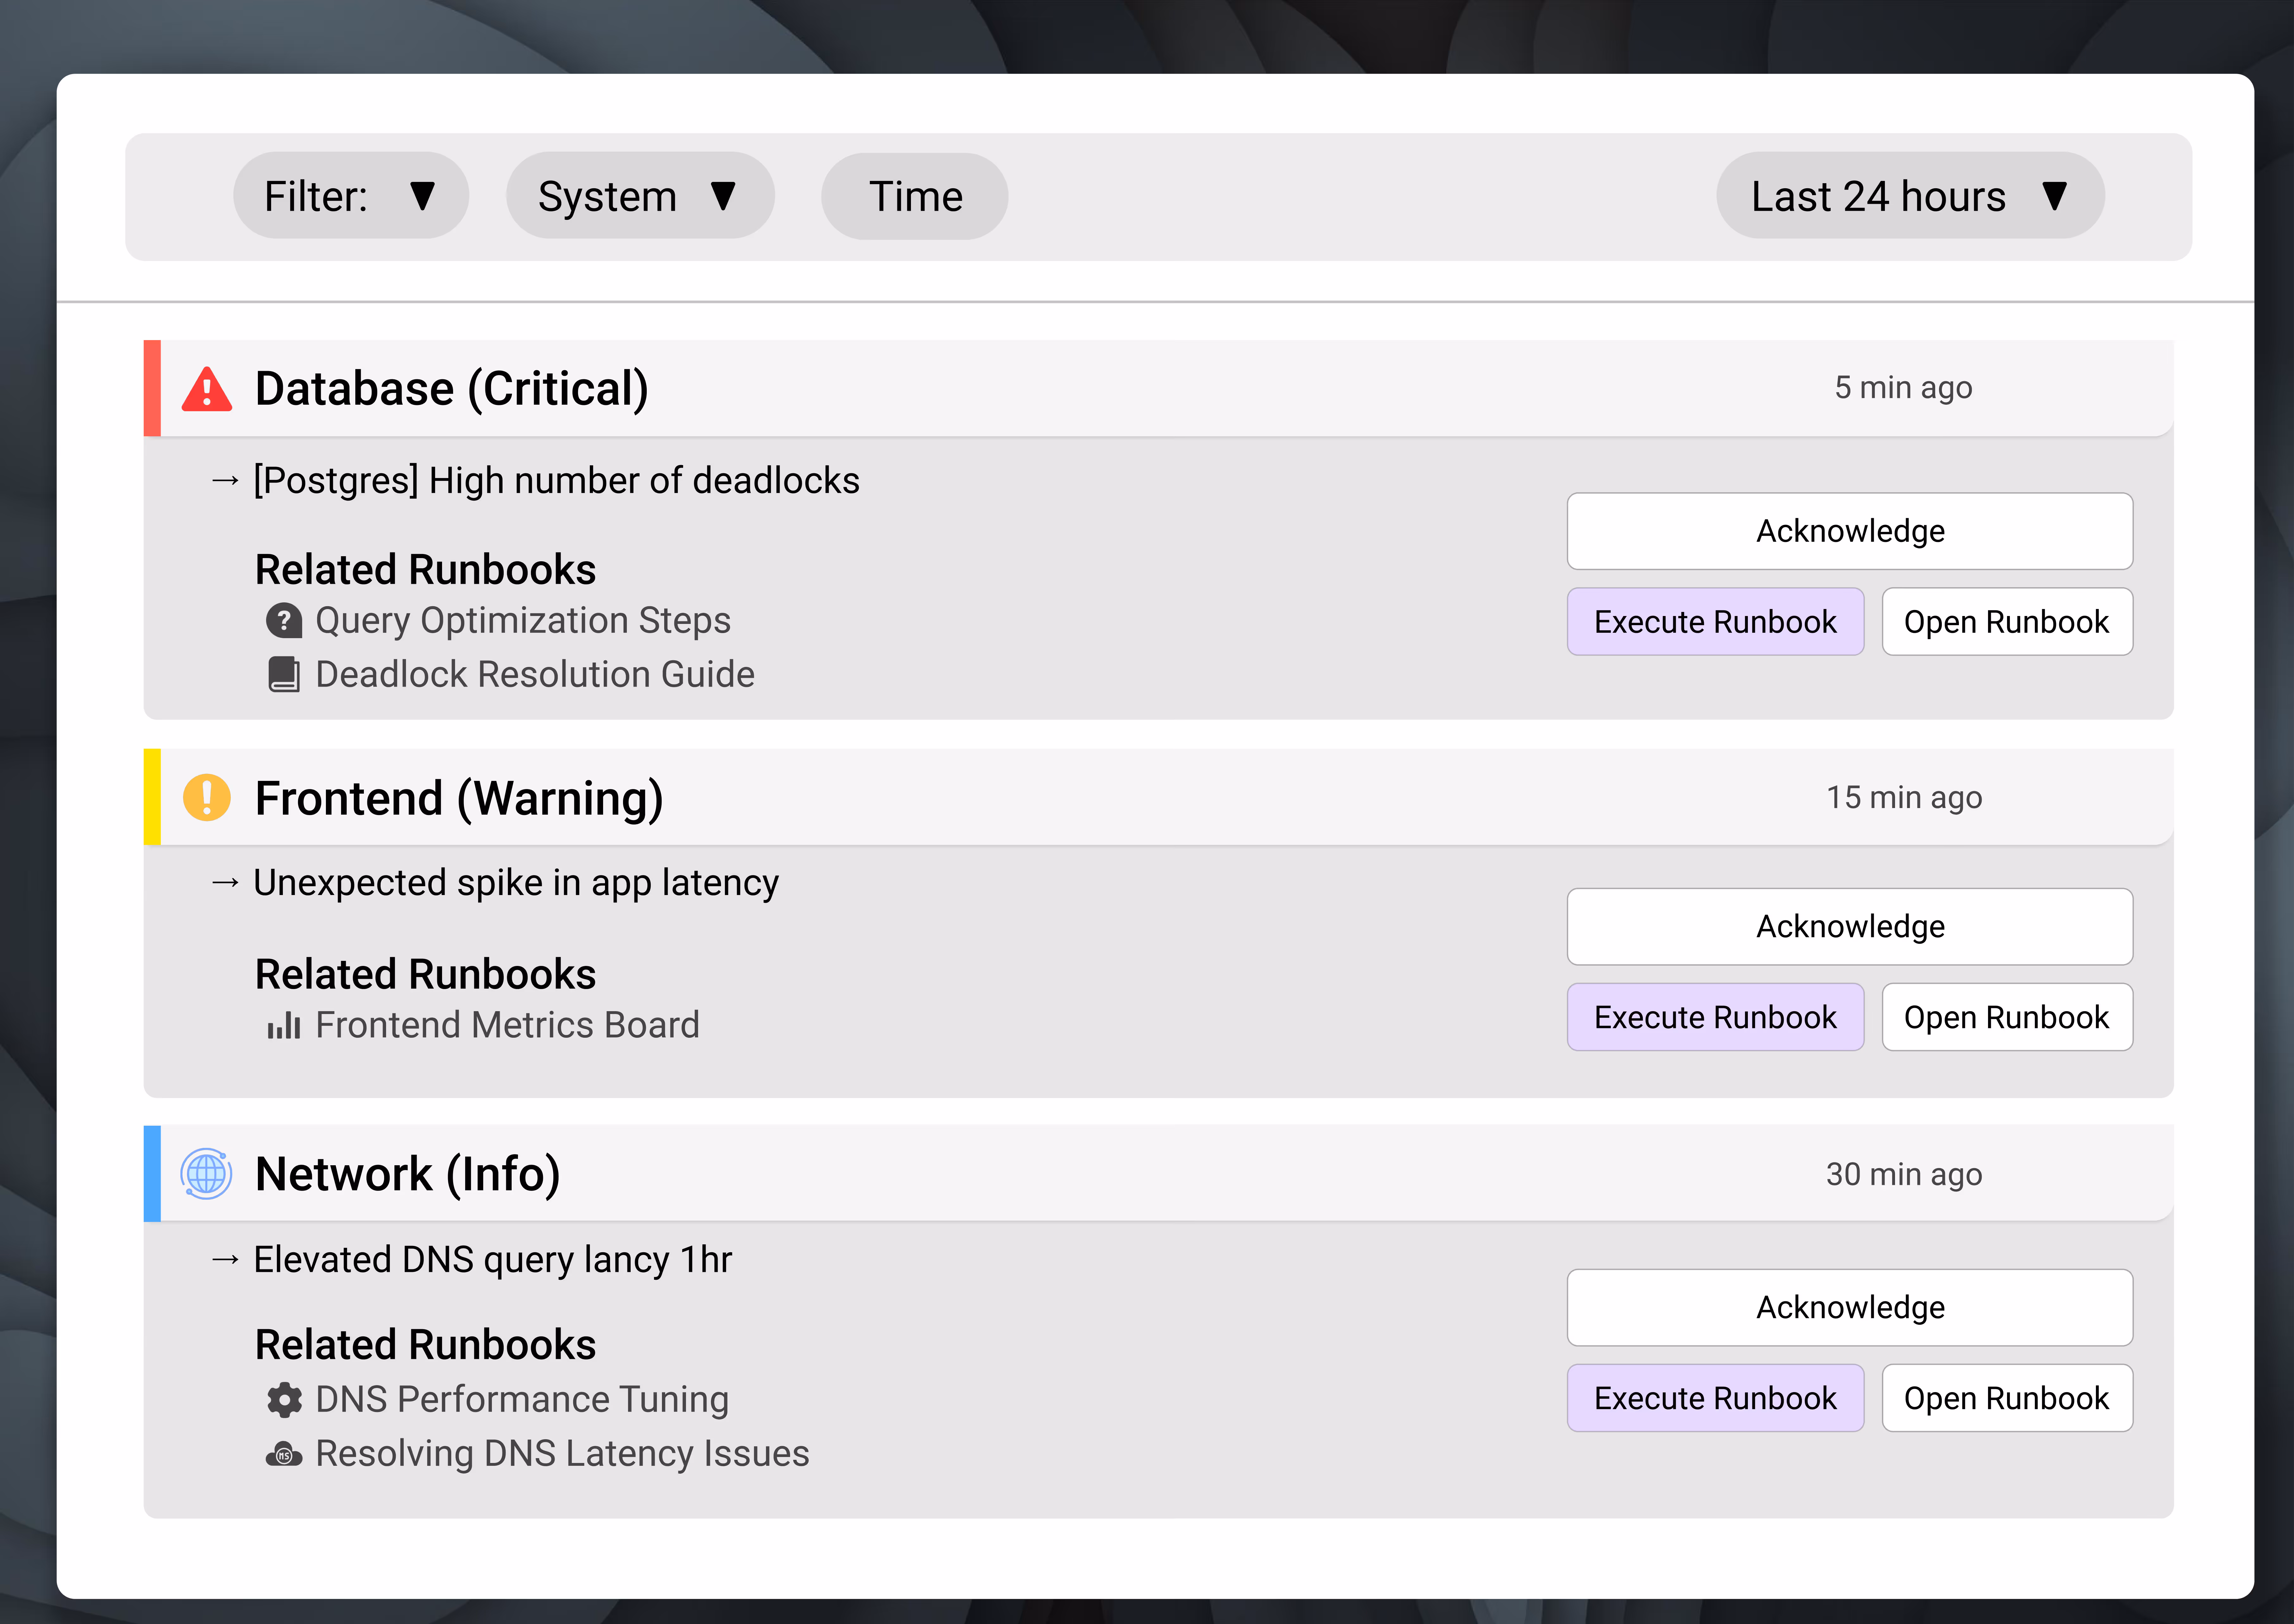This screenshot has height=1624, width=2294.
Task: Open Runbook for the Frontend alert
Action: point(2007,1017)
